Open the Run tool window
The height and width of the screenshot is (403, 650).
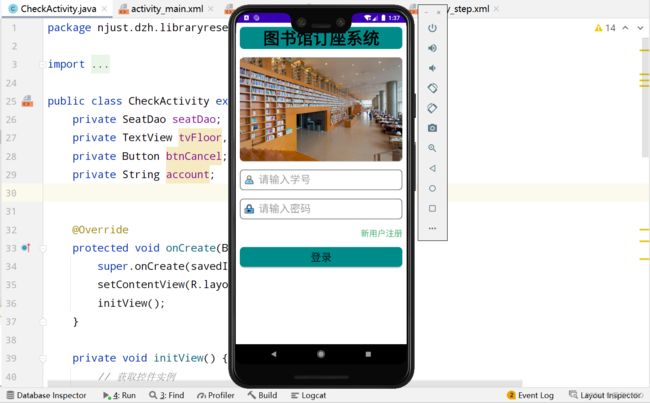click(x=119, y=395)
